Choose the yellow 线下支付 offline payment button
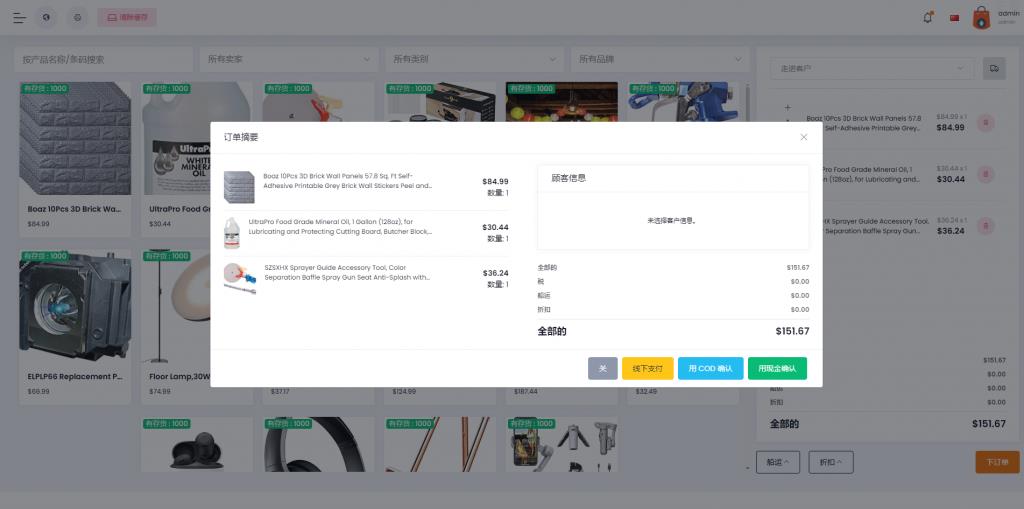This screenshot has width=1024, height=509. click(x=647, y=368)
